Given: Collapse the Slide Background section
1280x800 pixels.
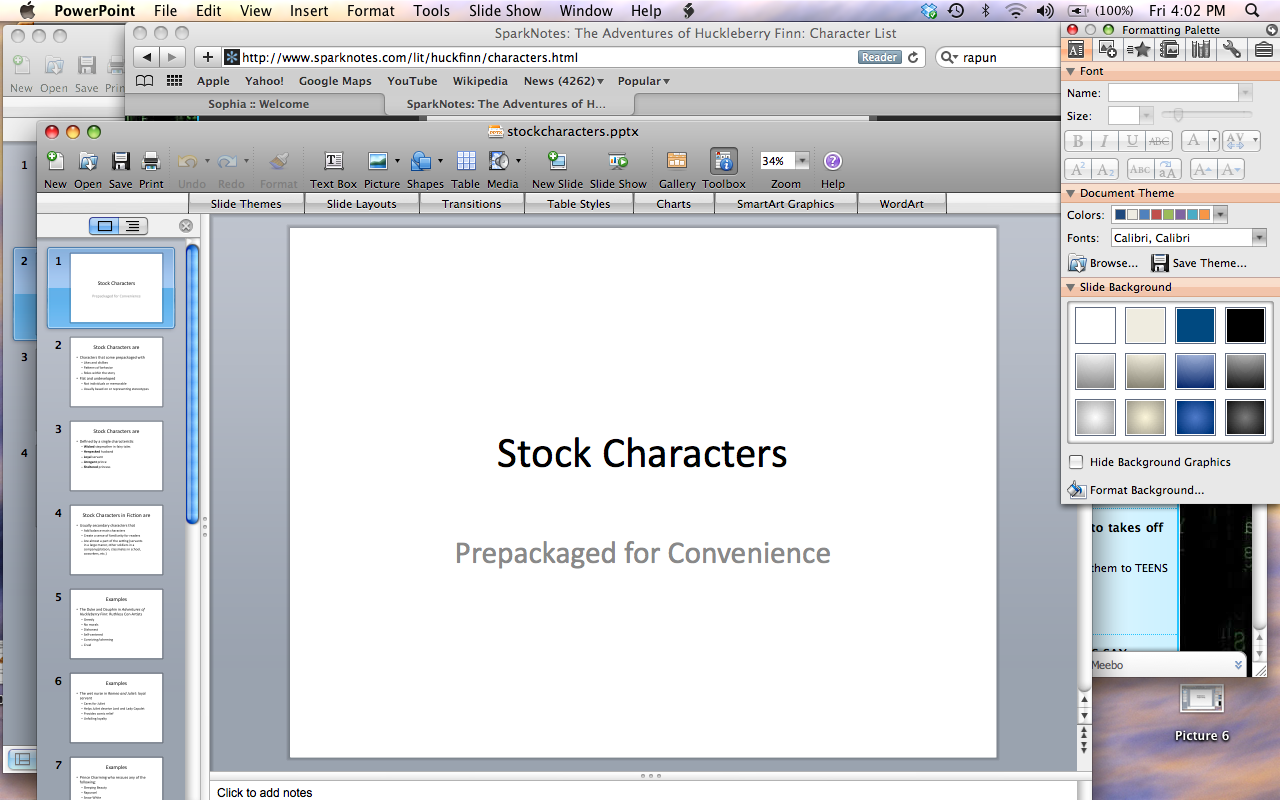Looking at the screenshot, I should [1071, 287].
